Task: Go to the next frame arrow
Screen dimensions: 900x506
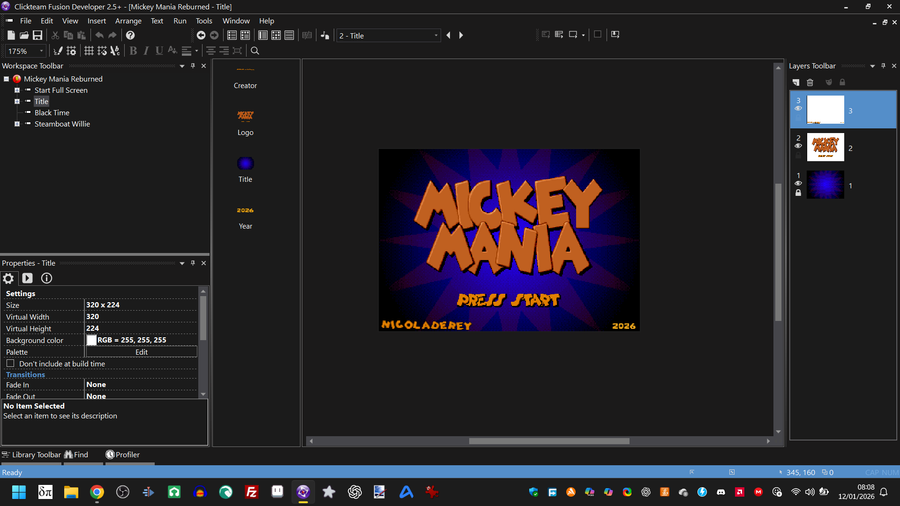Action: point(461,36)
